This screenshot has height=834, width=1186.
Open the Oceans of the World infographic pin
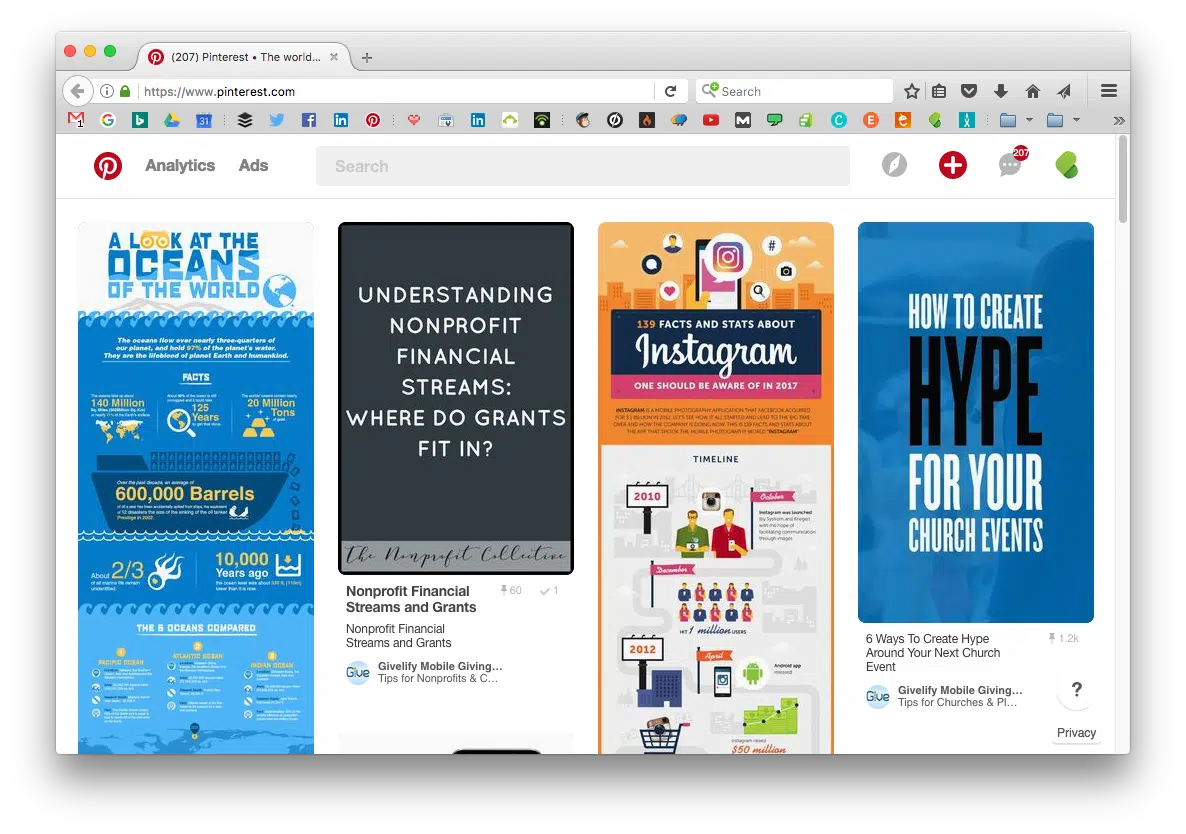[x=196, y=488]
